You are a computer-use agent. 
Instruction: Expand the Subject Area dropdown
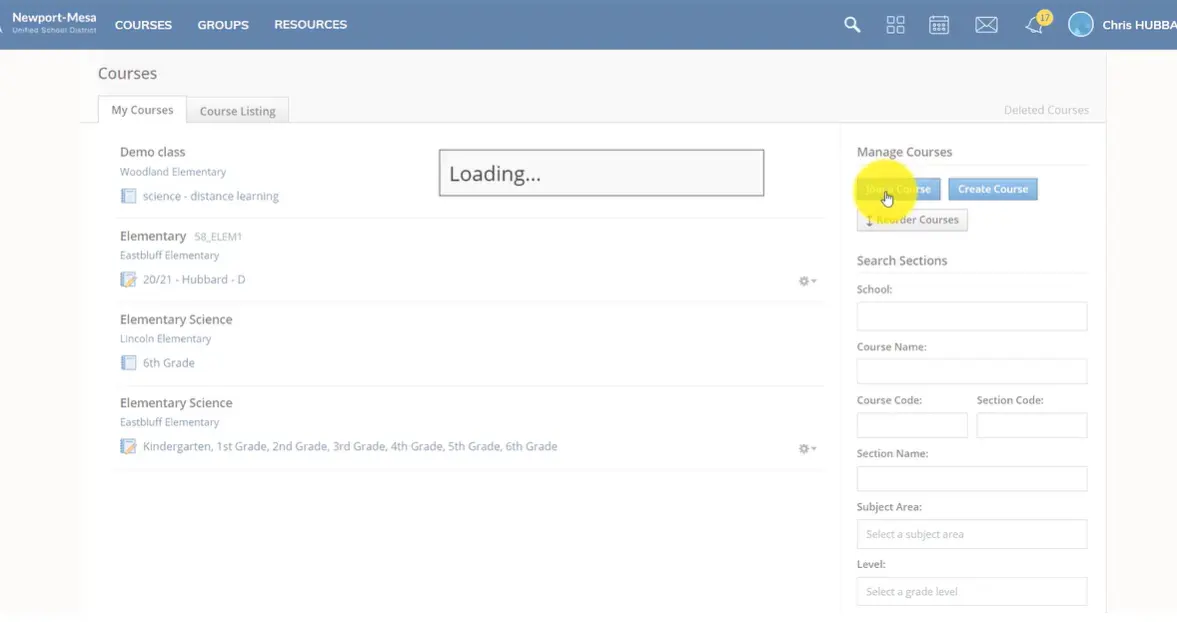coord(971,534)
